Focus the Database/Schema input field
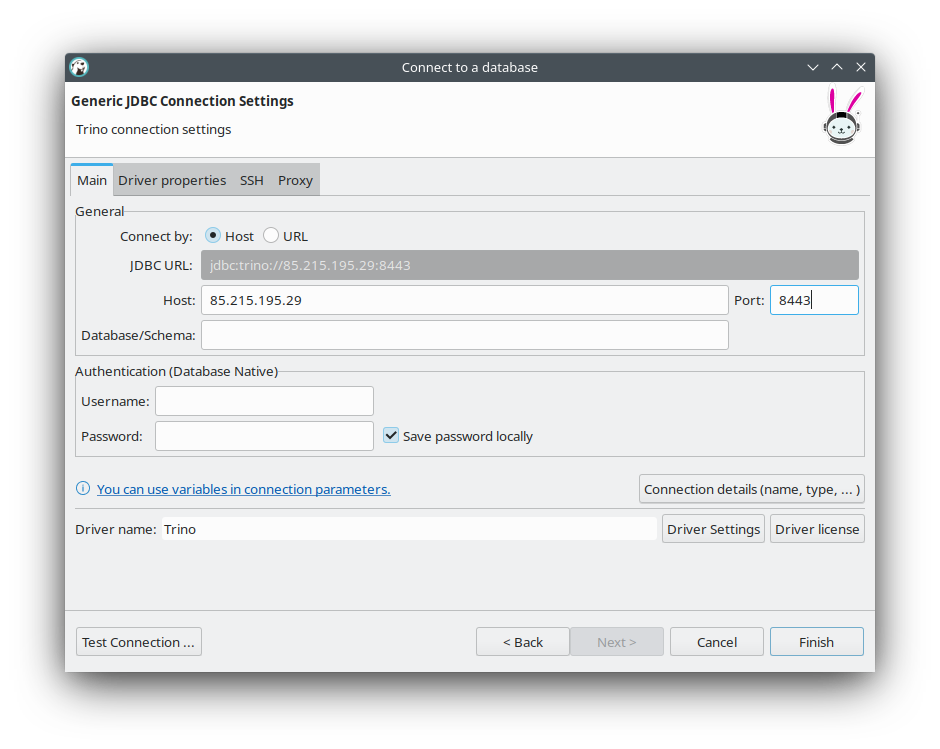The width and height of the screenshot is (940, 749). click(464, 335)
